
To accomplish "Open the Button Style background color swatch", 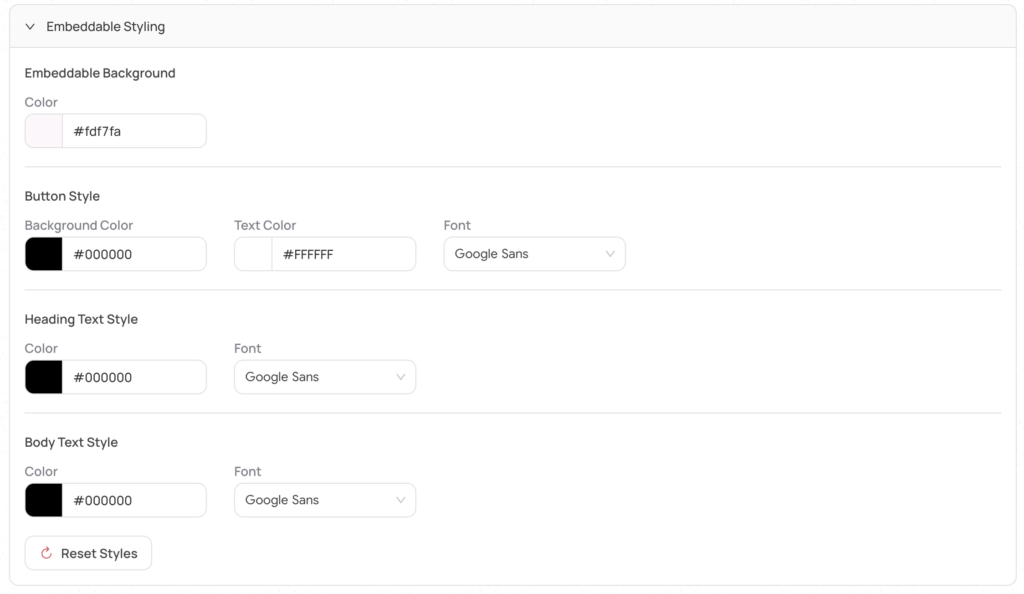I will [44, 254].
